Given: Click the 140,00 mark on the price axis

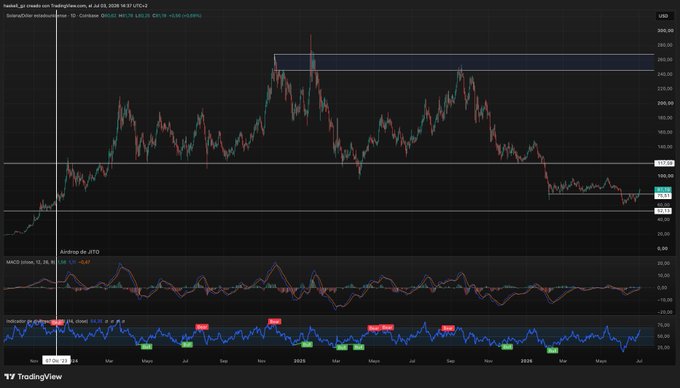Looking at the screenshot, I should (665, 147).
